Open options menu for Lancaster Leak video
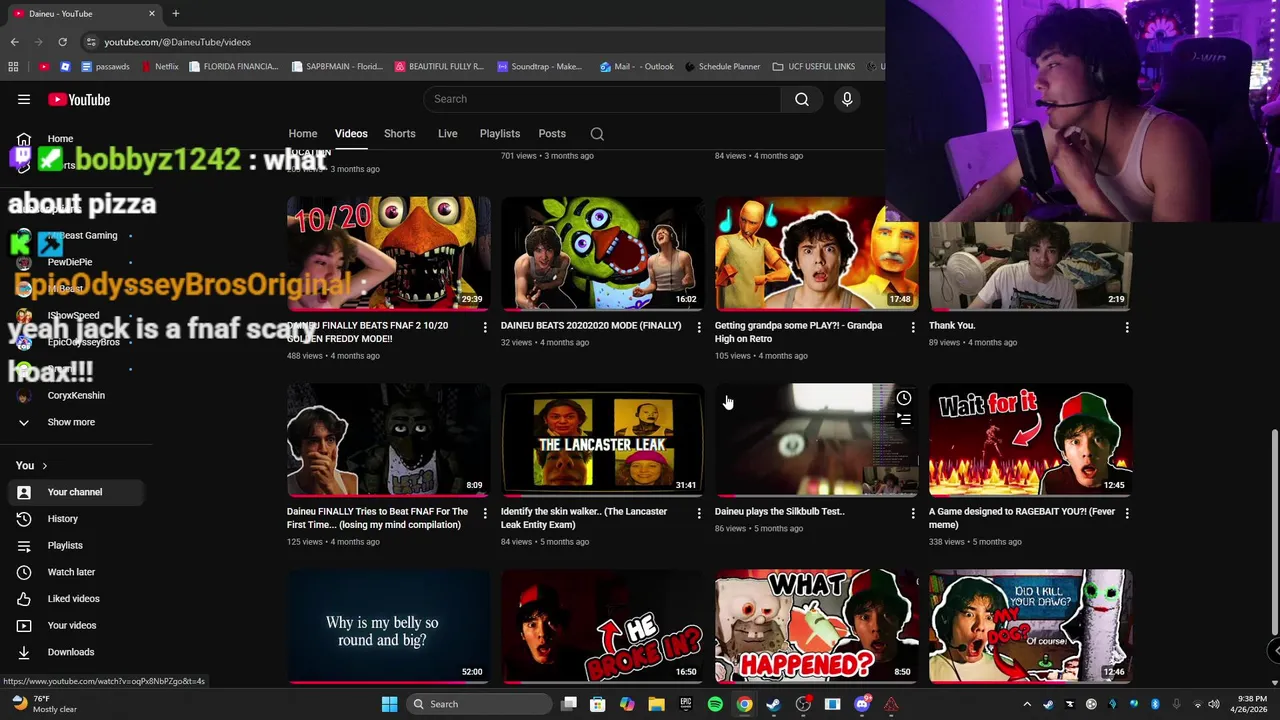Screen dimensions: 1280x720 (699, 513)
